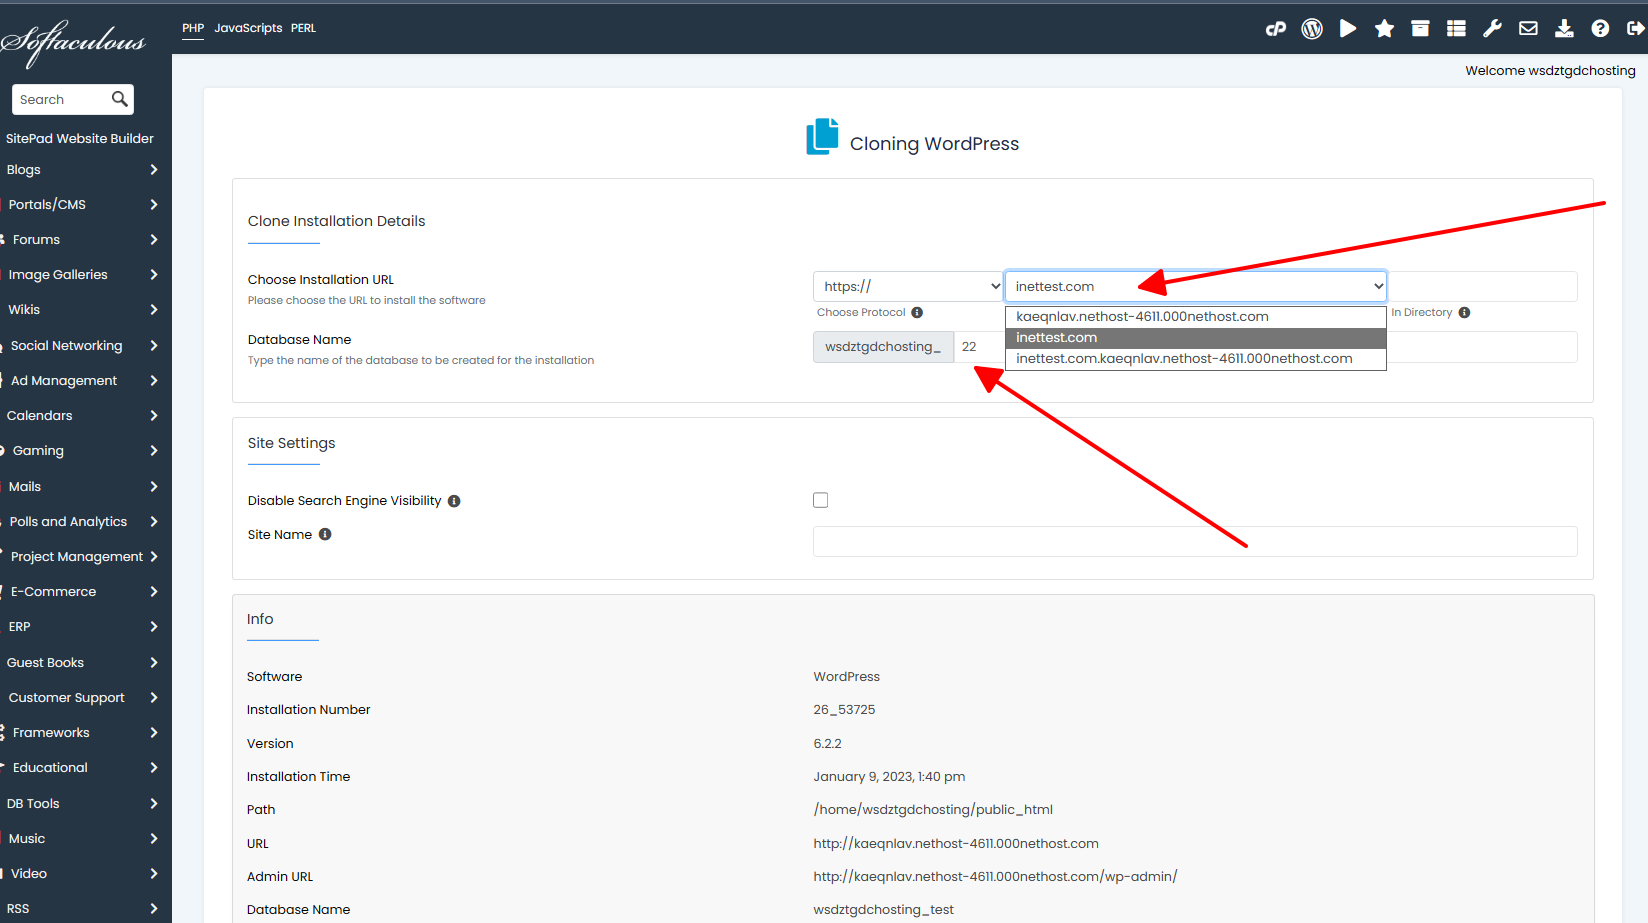Click the question mark help icon
Screen dimensions: 1648x923
1600,29
